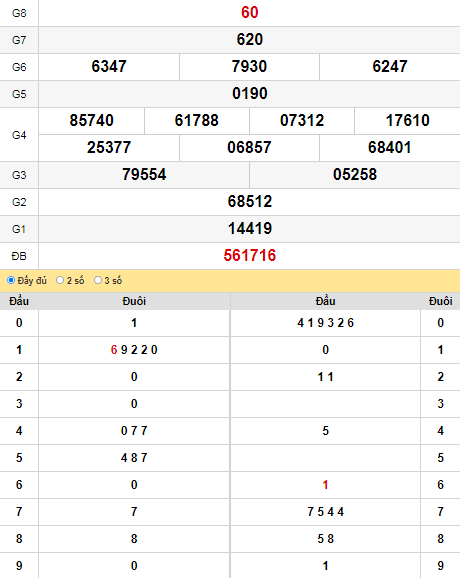Click tail digits "6 9 2 2 0" cell

pos(134,350)
